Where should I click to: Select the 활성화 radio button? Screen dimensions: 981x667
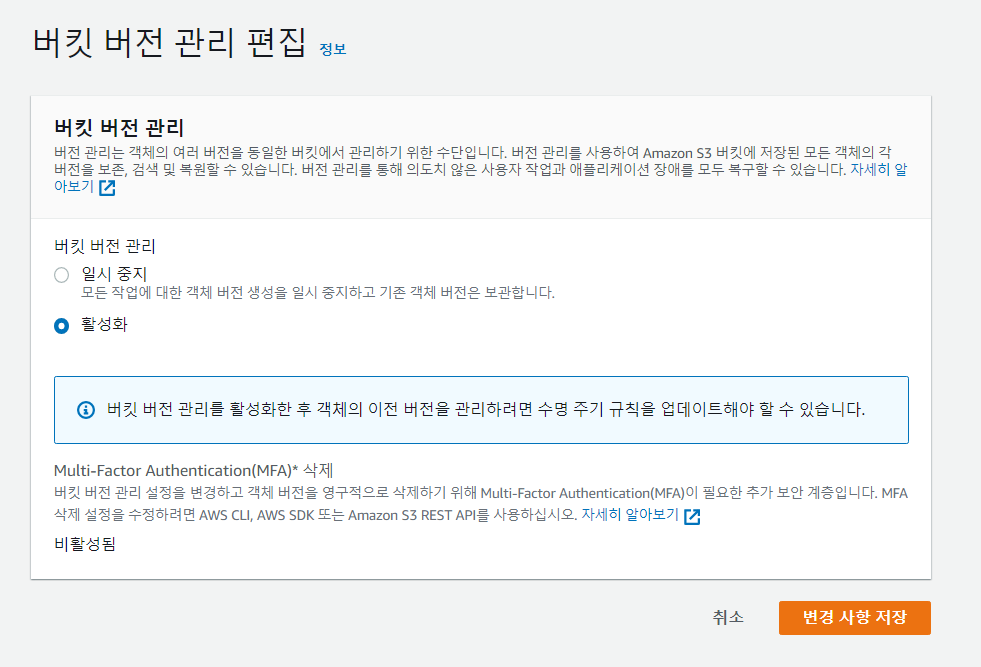(61, 326)
